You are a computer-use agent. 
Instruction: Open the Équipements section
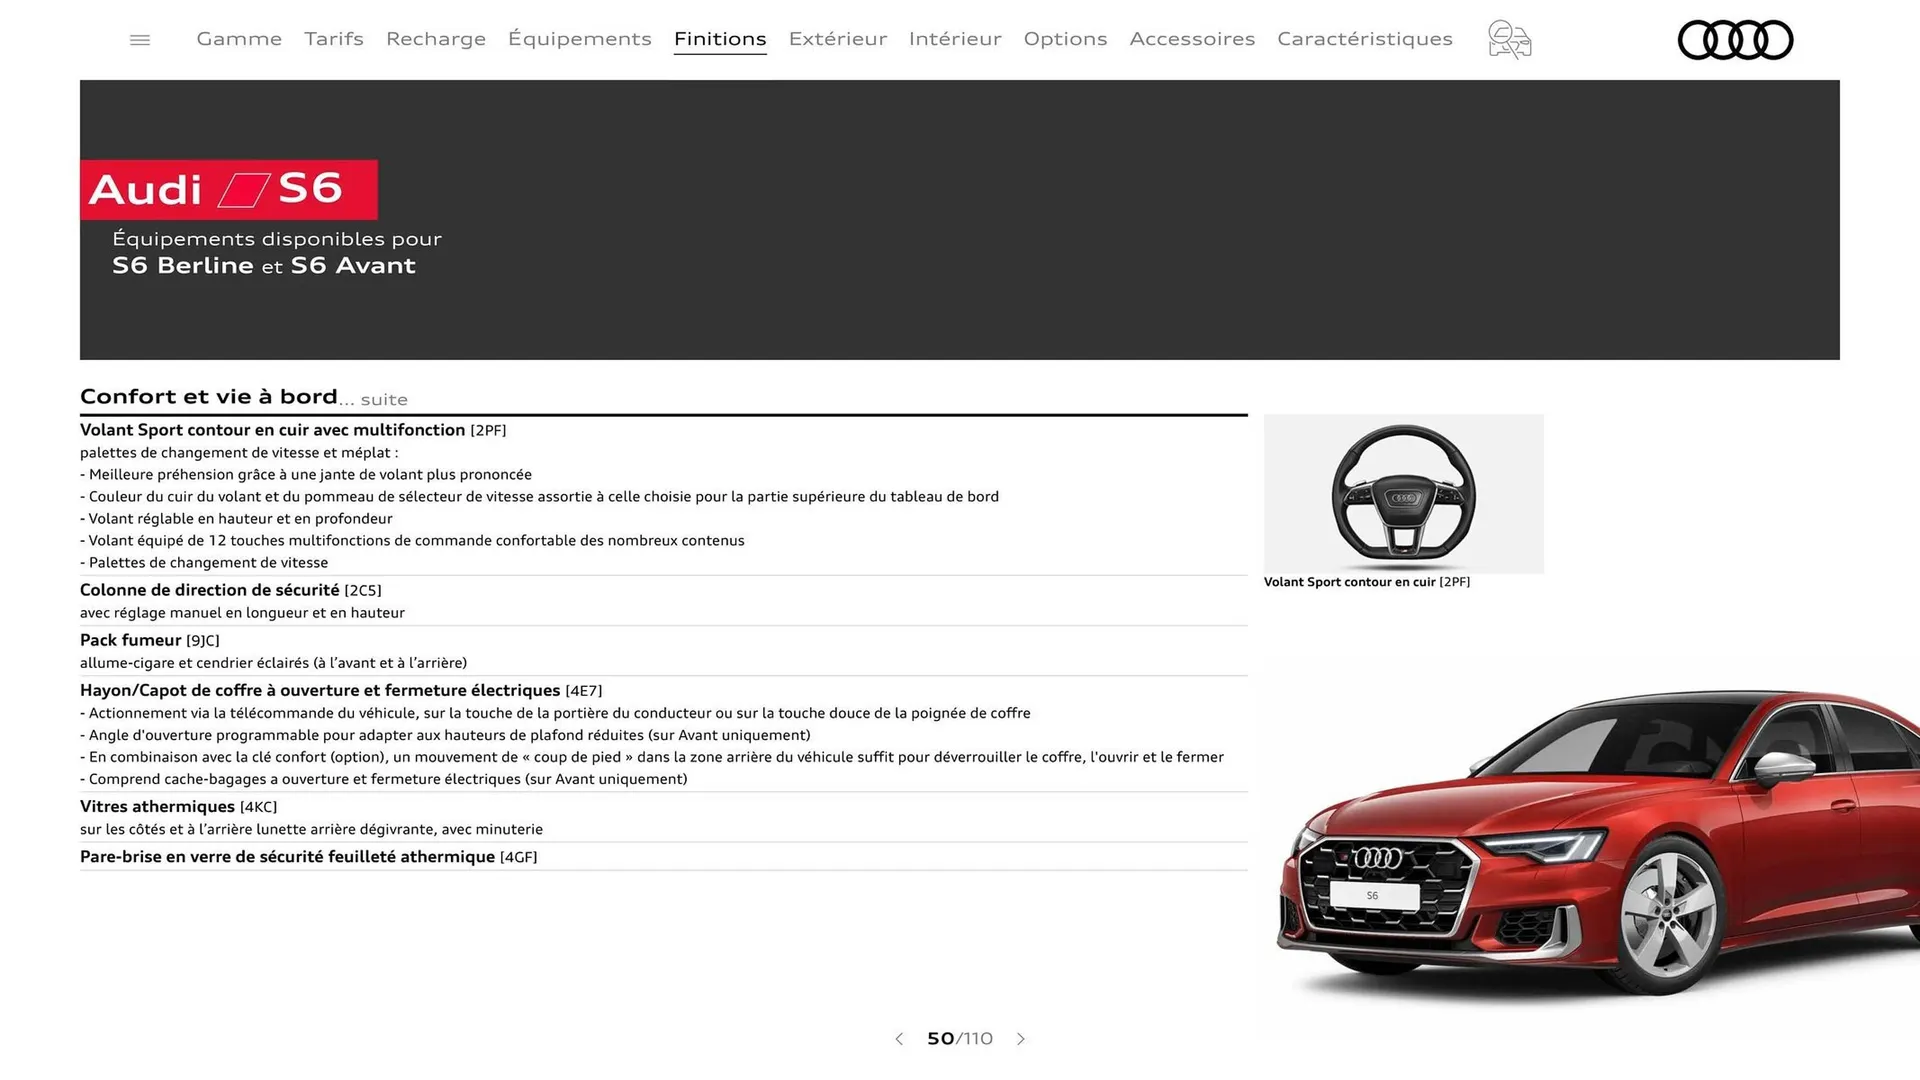pyautogui.click(x=579, y=39)
